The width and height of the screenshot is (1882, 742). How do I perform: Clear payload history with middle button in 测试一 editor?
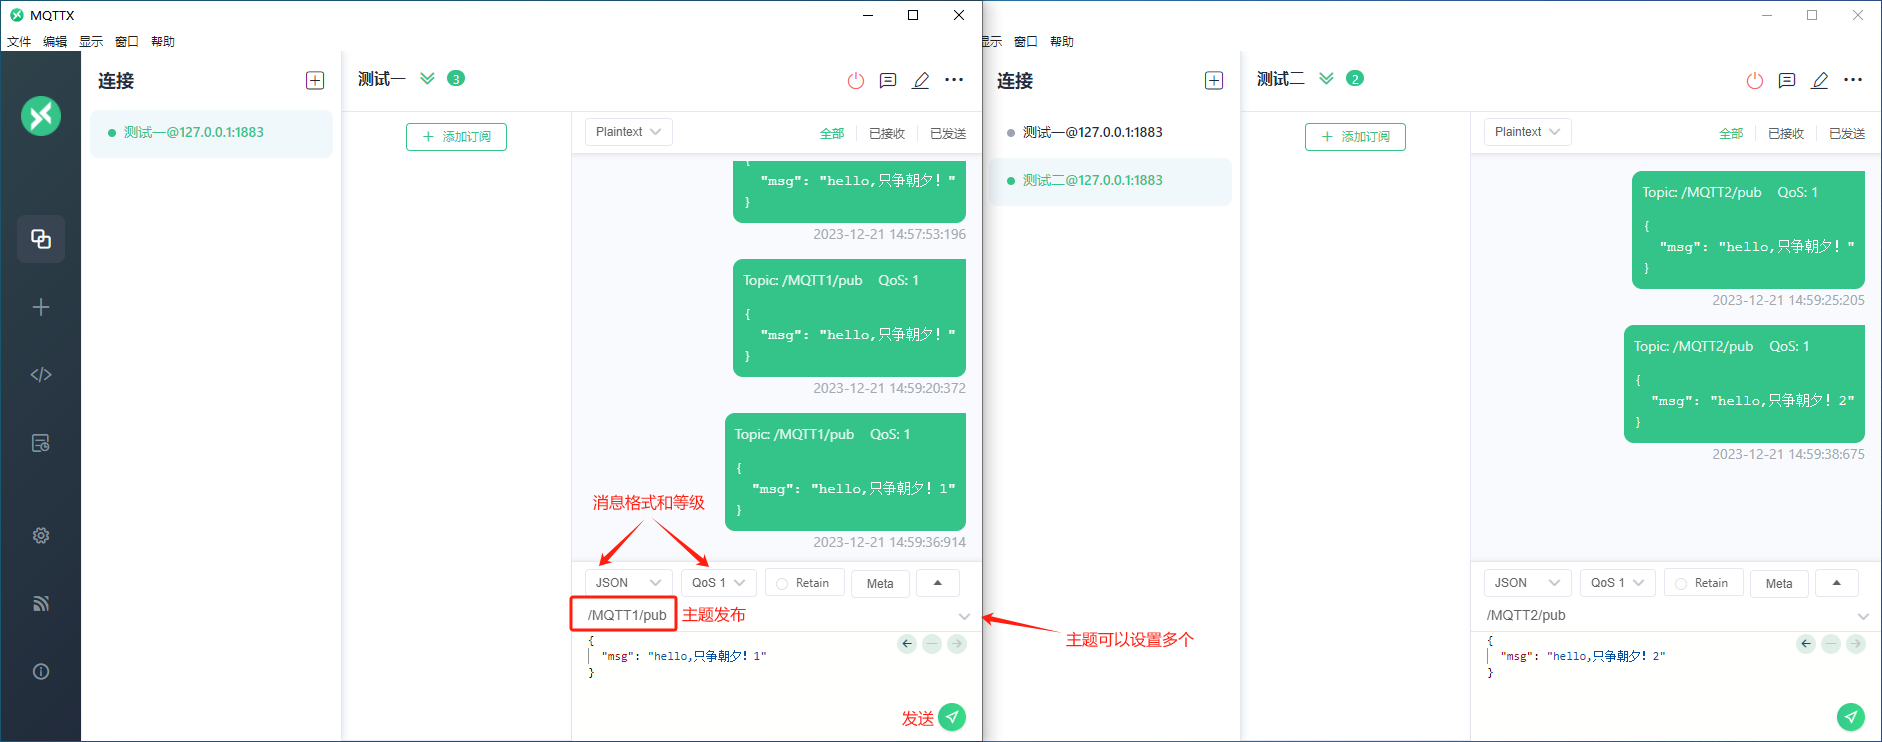932,644
